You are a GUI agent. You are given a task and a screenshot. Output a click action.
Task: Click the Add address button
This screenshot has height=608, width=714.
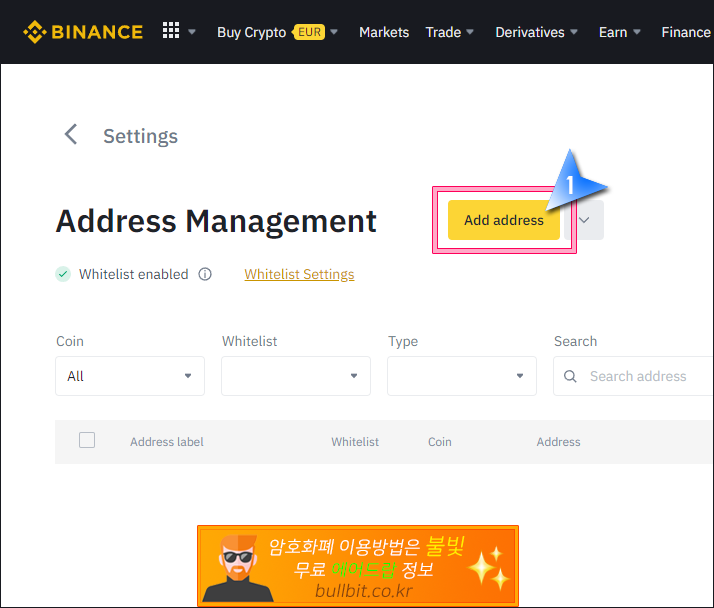click(504, 220)
